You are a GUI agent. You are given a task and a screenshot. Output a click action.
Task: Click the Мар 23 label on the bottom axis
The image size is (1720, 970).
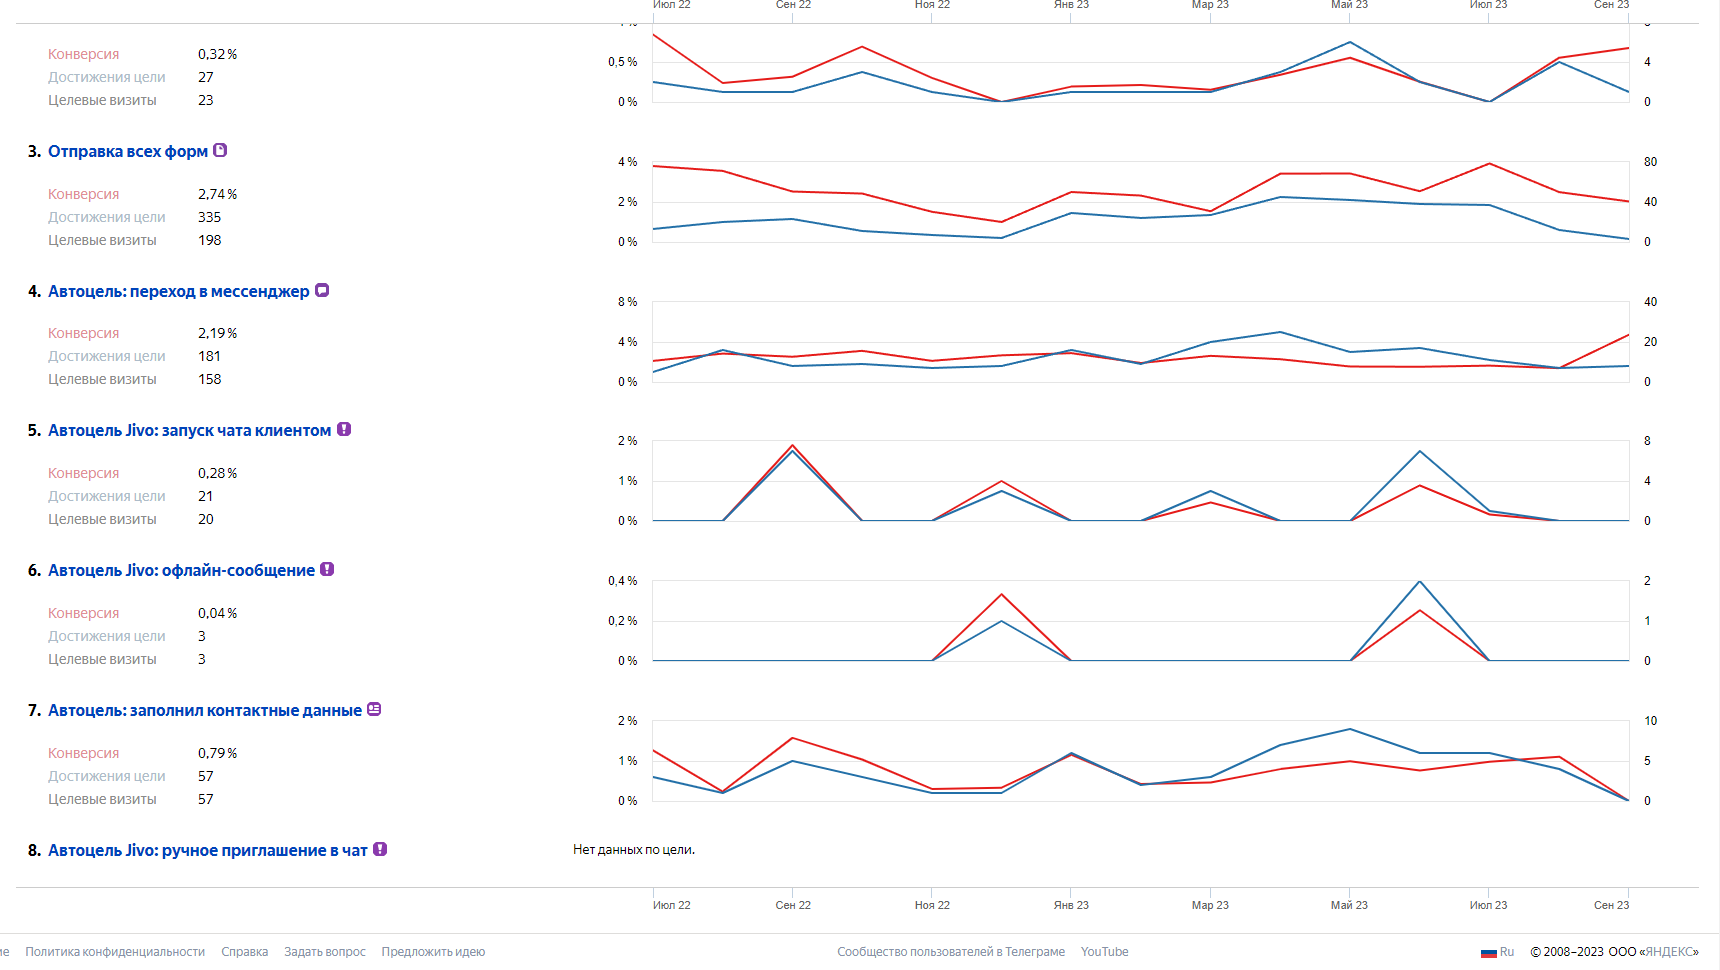pos(1210,905)
